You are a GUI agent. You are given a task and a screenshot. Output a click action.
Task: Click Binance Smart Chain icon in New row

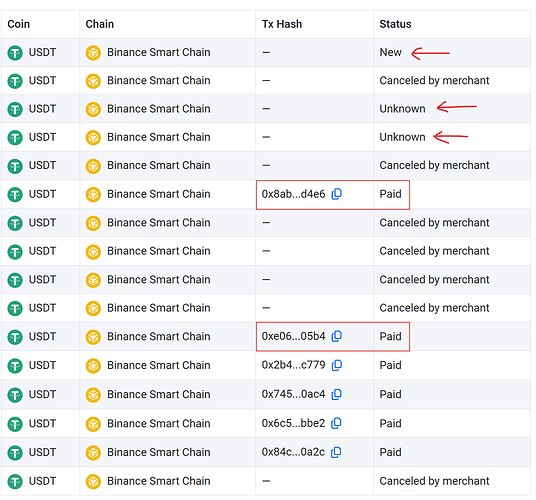click(x=93, y=53)
